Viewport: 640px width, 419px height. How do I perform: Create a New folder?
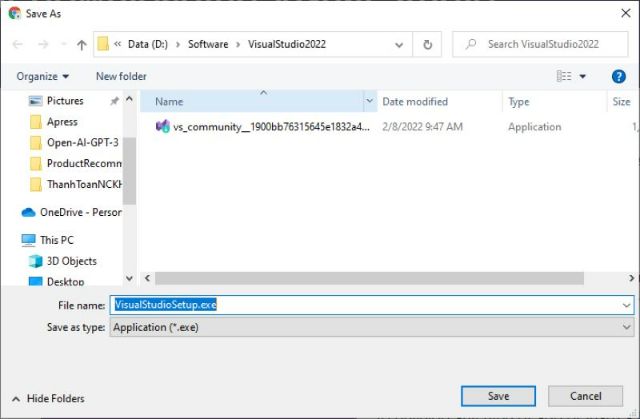(121, 76)
